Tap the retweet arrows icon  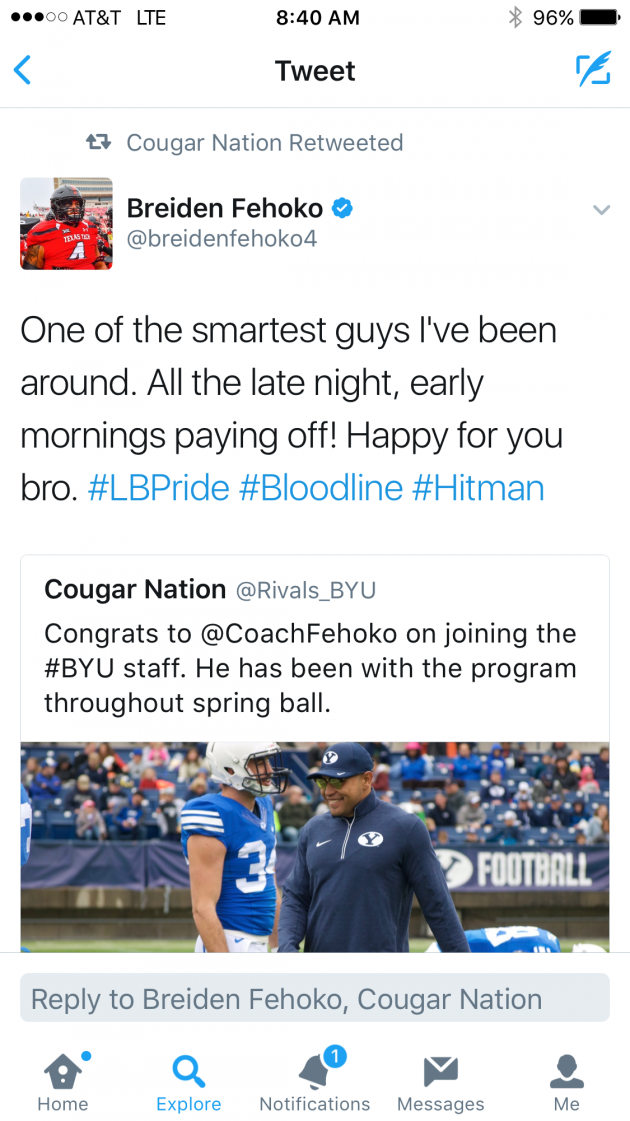pyautogui.click(x=98, y=142)
